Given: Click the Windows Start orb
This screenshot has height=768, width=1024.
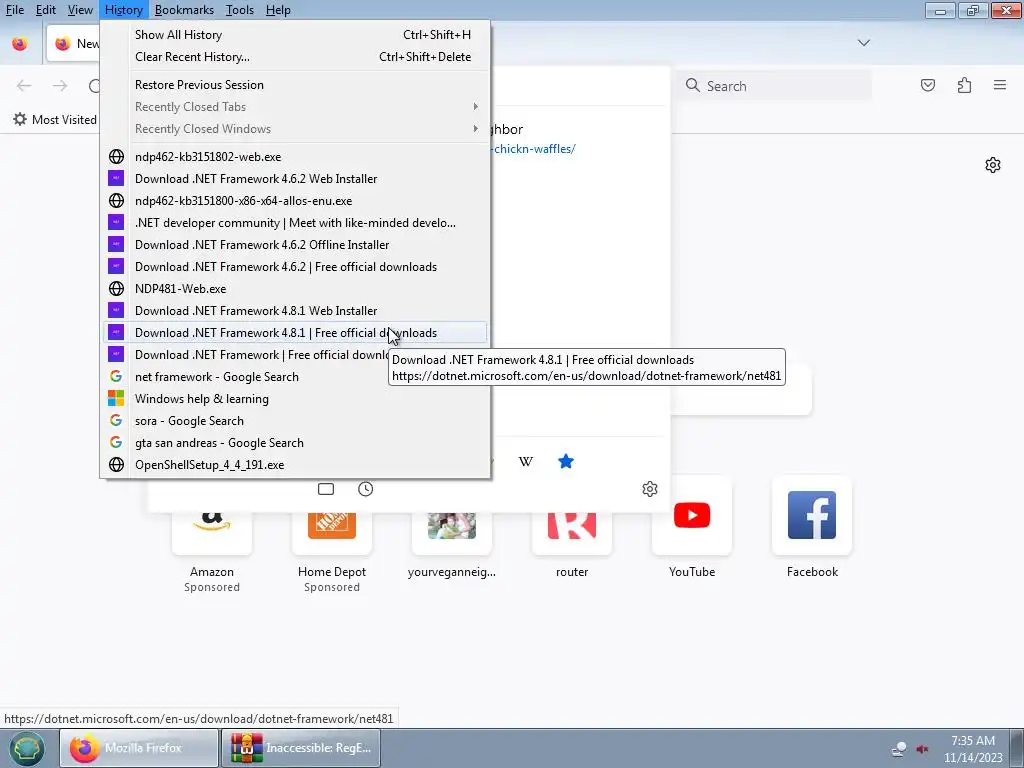Looking at the screenshot, I should click(27, 748).
